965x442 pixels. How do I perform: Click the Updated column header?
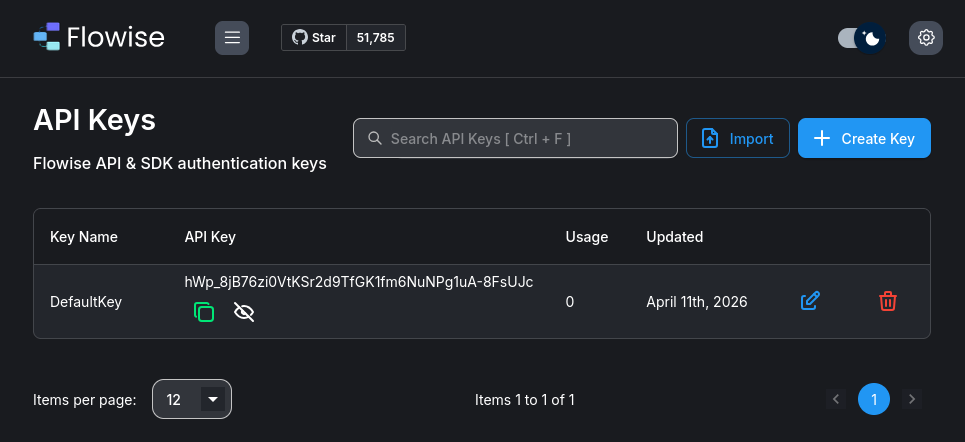point(675,237)
